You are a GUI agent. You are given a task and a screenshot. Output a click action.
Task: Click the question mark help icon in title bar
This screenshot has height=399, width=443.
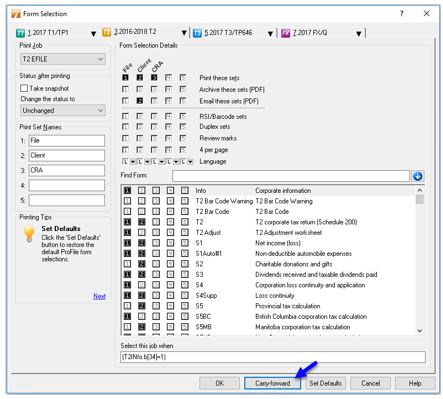click(x=401, y=14)
